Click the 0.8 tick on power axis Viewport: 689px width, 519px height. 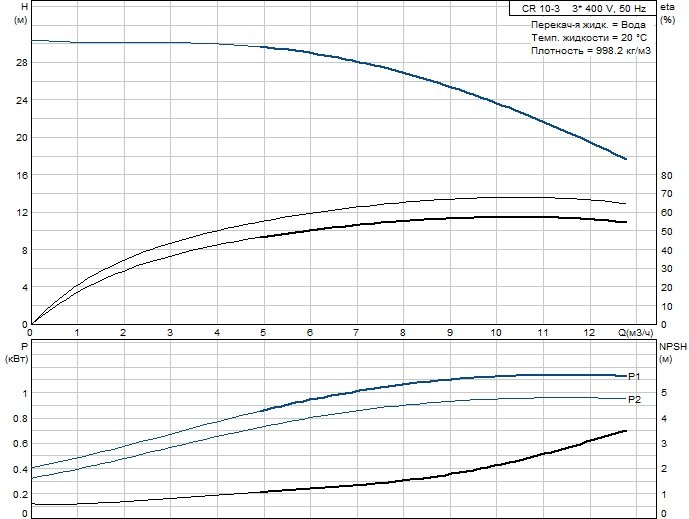[x=20, y=418]
